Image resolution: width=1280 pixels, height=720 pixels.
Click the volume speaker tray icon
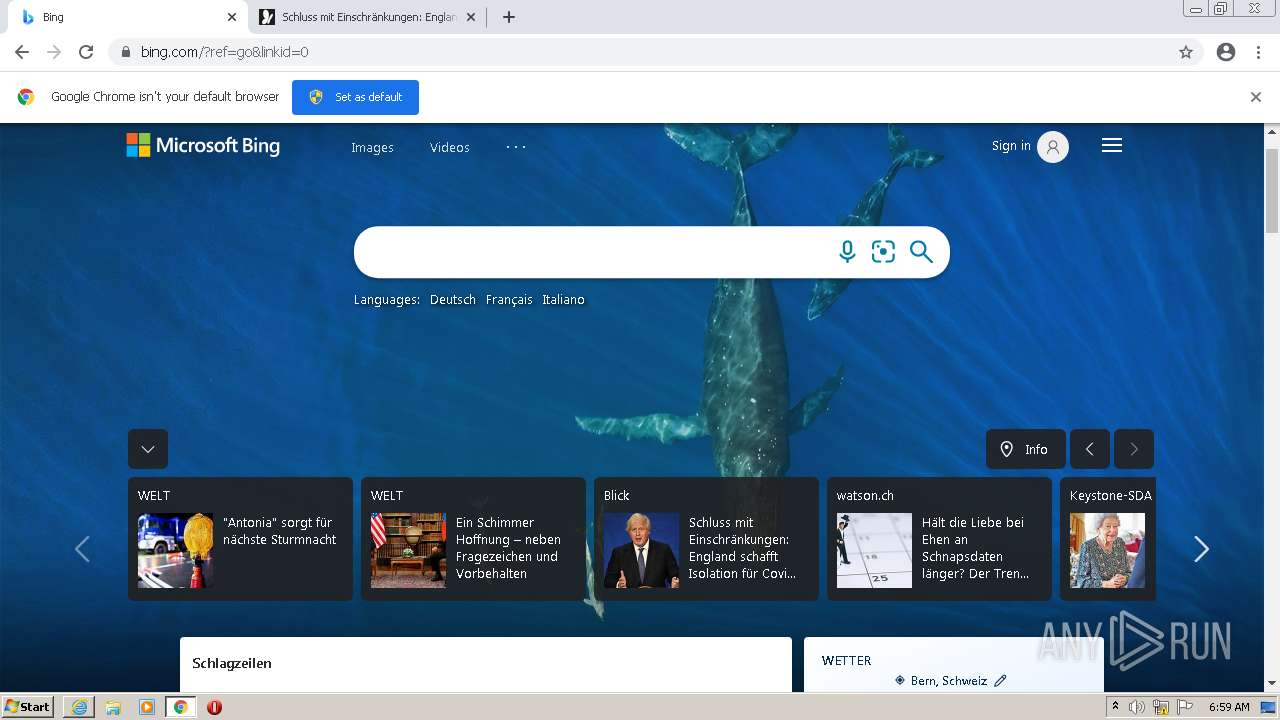pos(1137,707)
